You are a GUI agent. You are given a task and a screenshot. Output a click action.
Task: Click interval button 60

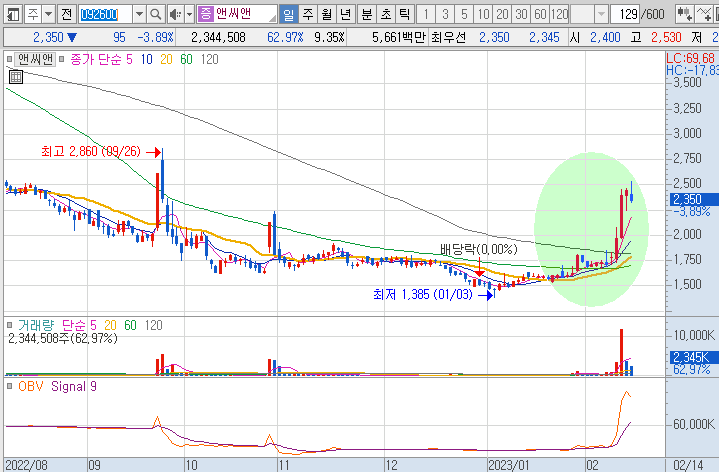click(x=540, y=15)
